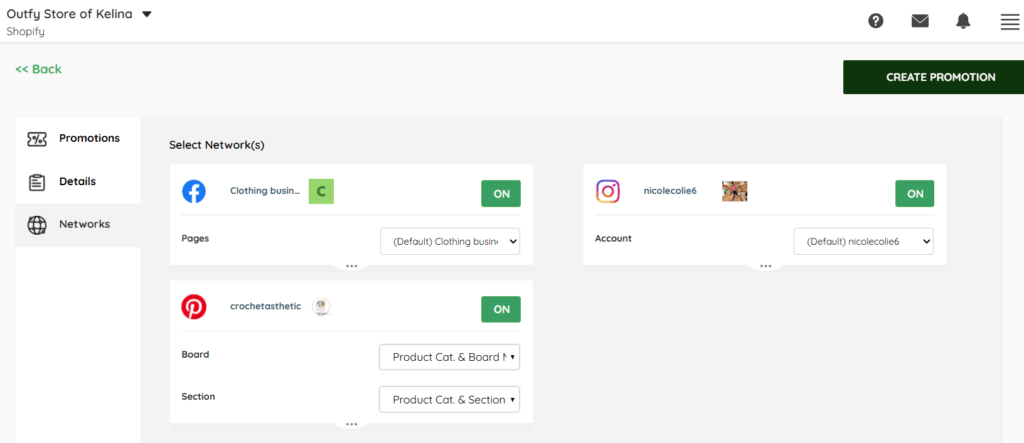Click the Facebook network logo
Screen dimensions: 1024x443
[194, 191]
